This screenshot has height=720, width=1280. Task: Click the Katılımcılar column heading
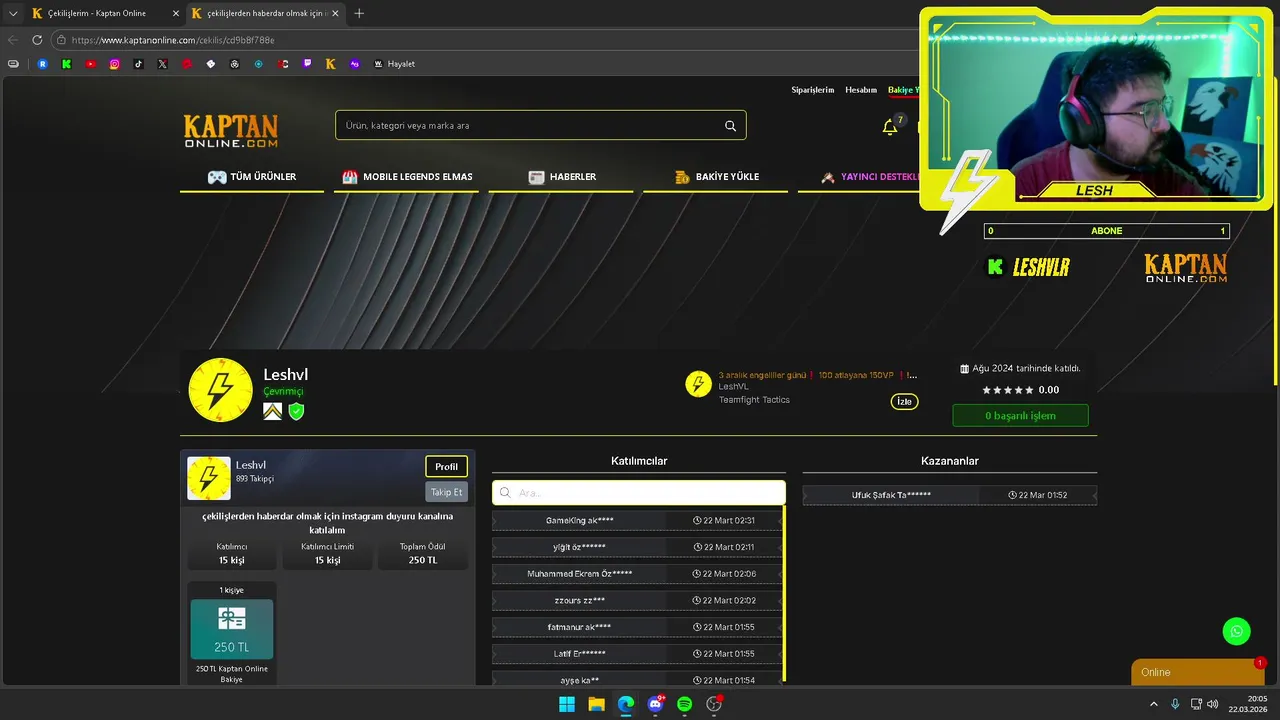coord(639,461)
